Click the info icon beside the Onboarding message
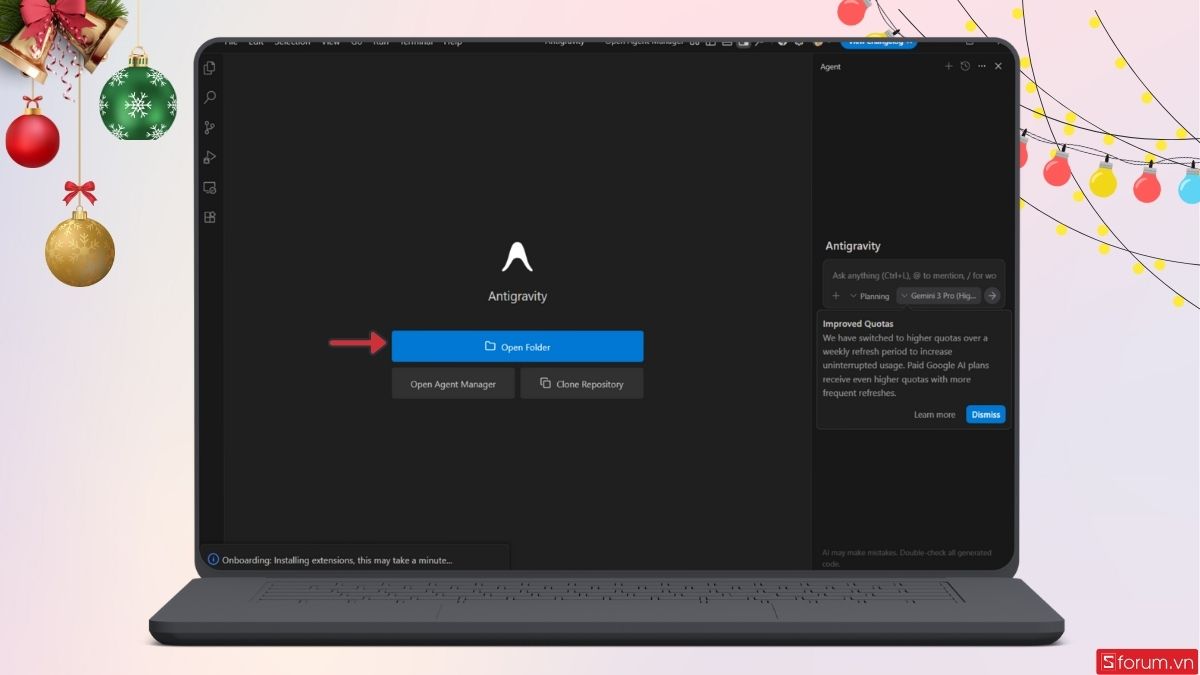This screenshot has height=675, width=1200. pyautogui.click(x=213, y=560)
